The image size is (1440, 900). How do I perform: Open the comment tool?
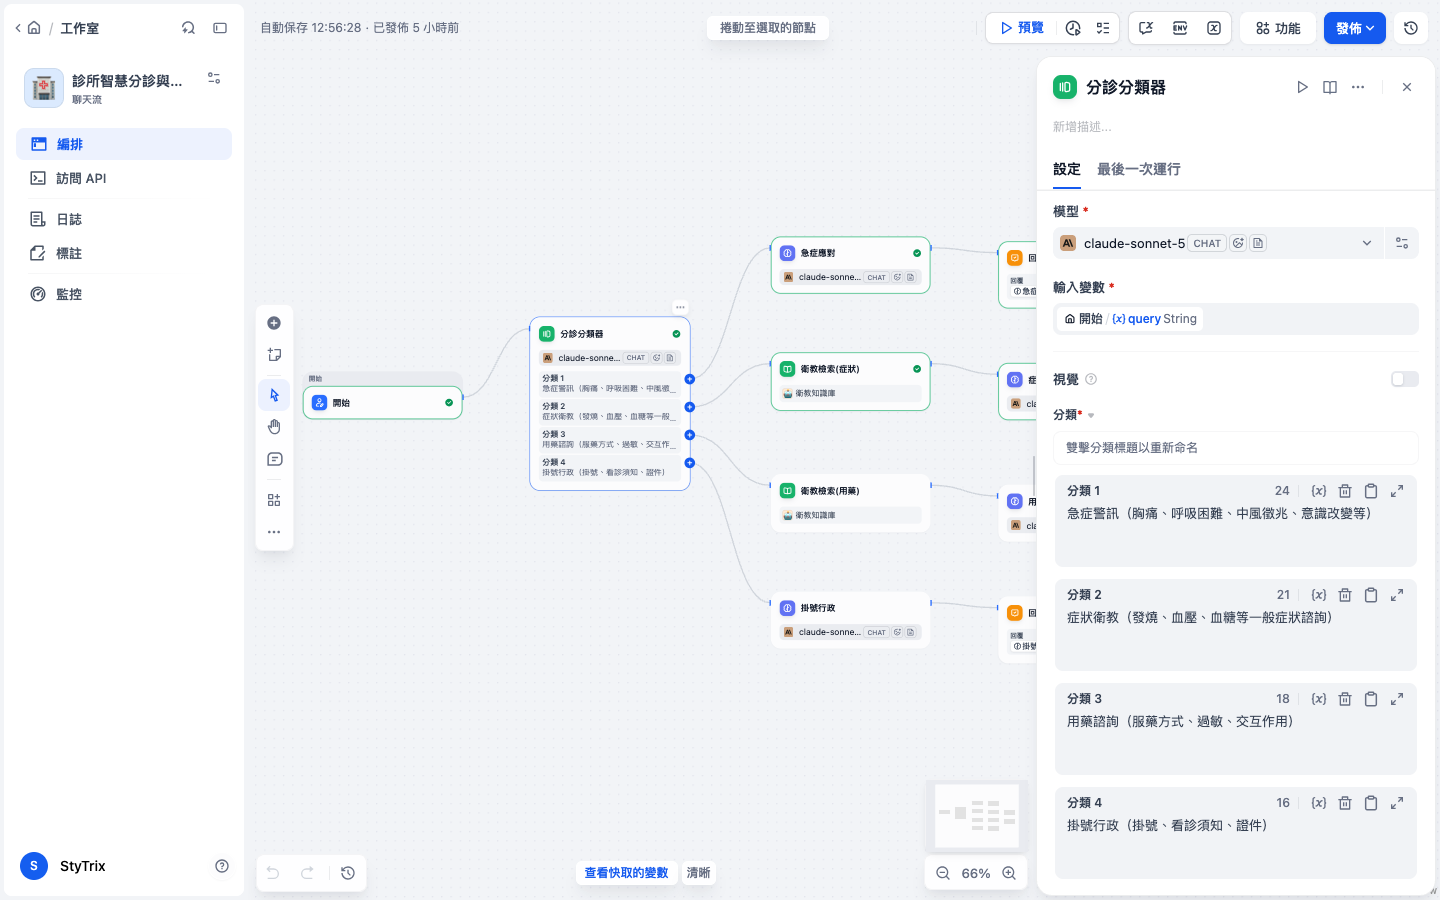click(x=274, y=460)
